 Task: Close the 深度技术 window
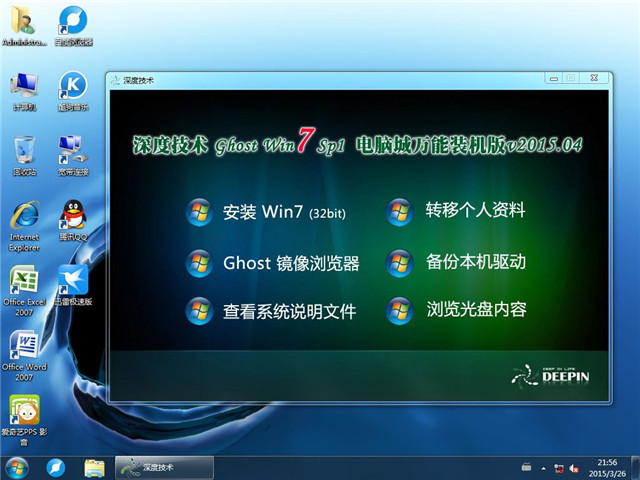594,78
